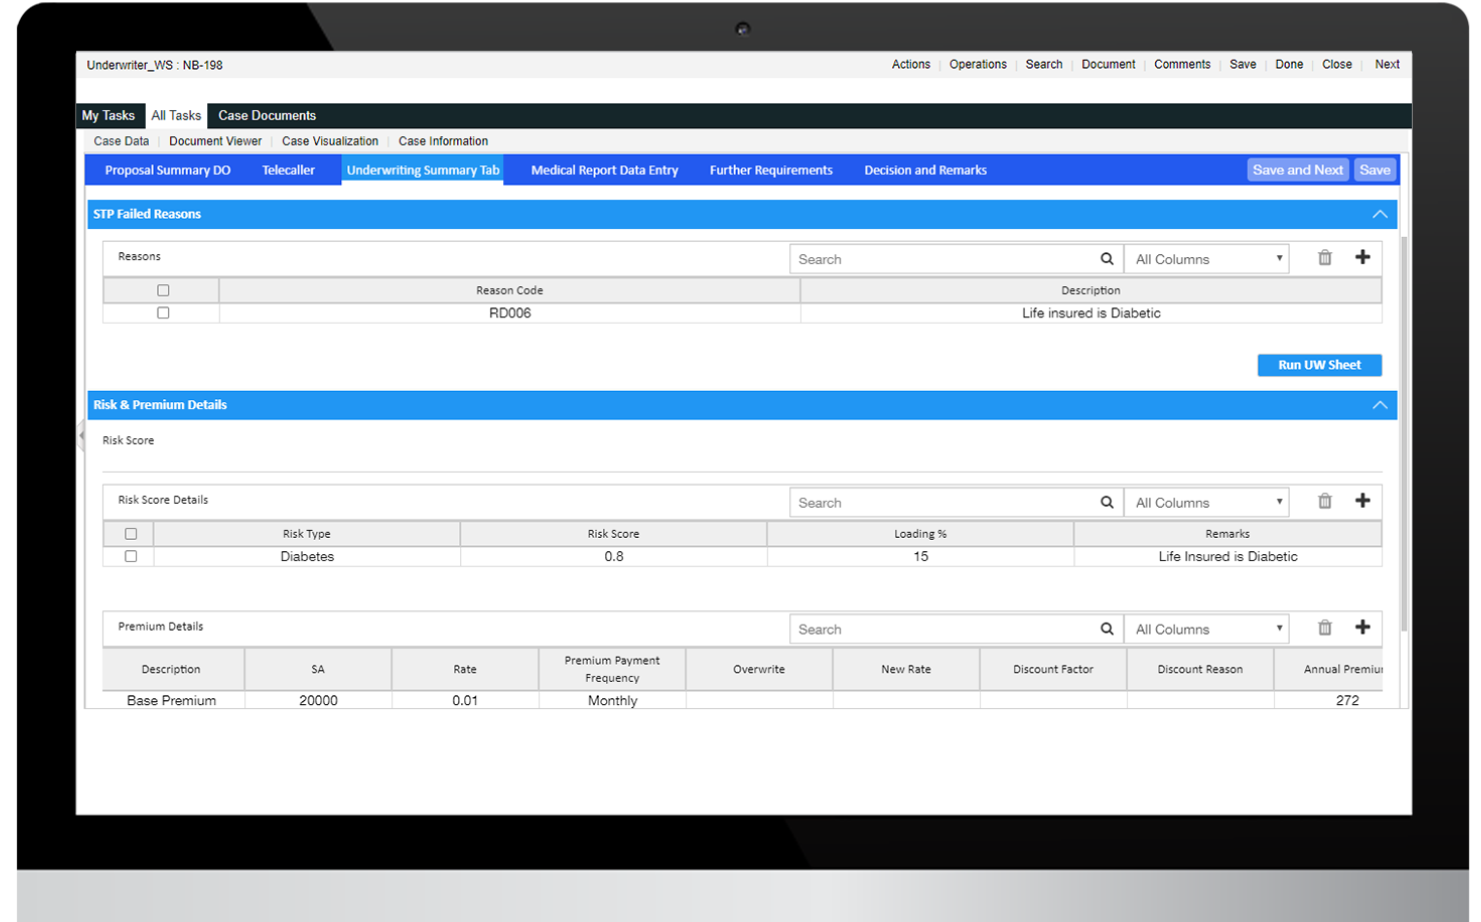This screenshot has height=922, width=1481.
Task: Click the delete icon in Reasons toolbar
Action: [1324, 257]
